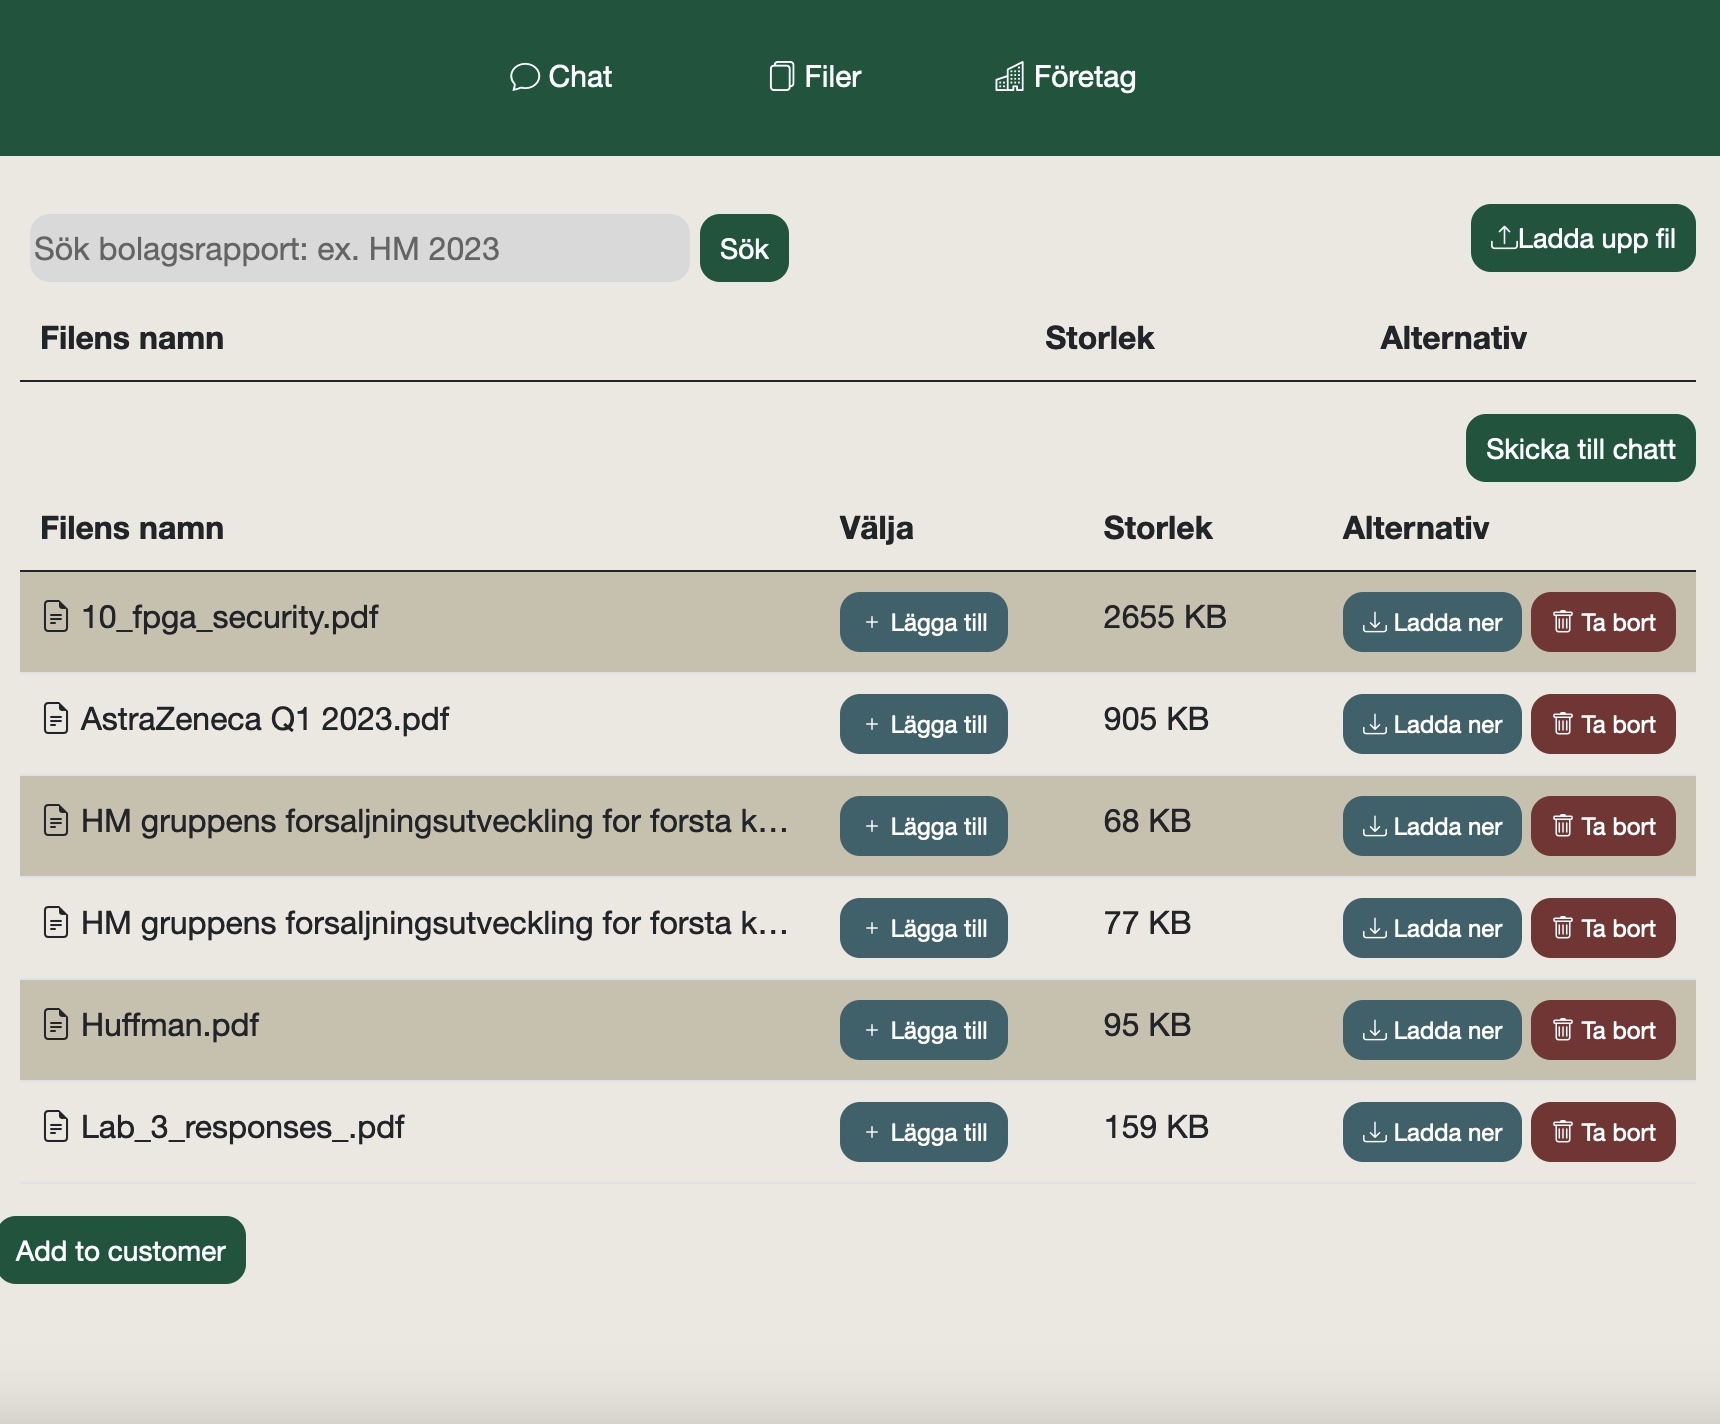Image resolution: width=1720 pixels, height=1424 pixels.
Task: Delete the 77 KB HM gruppens file
Action: 1603,928
